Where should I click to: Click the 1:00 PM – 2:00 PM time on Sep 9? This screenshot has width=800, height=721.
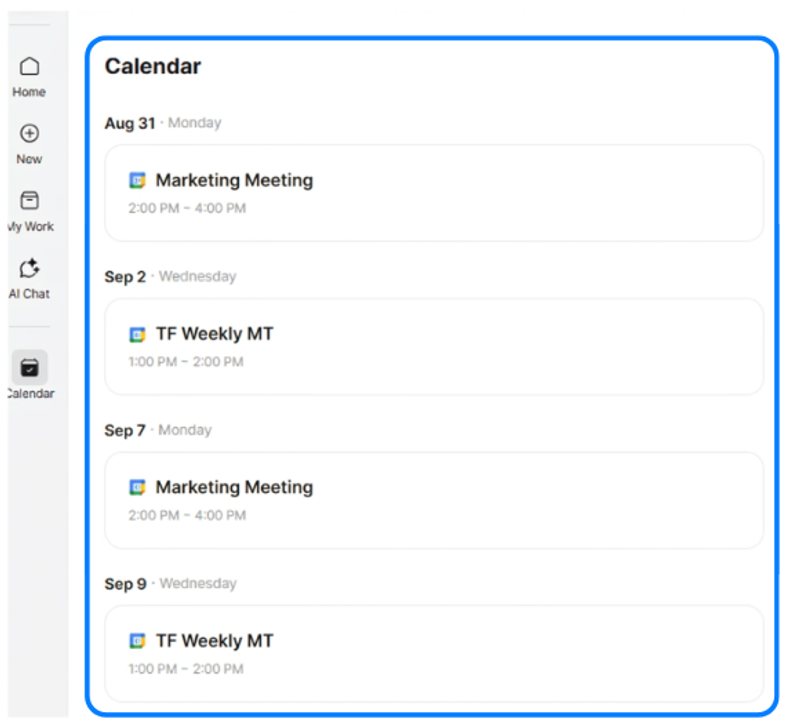(x=186, y=669)
